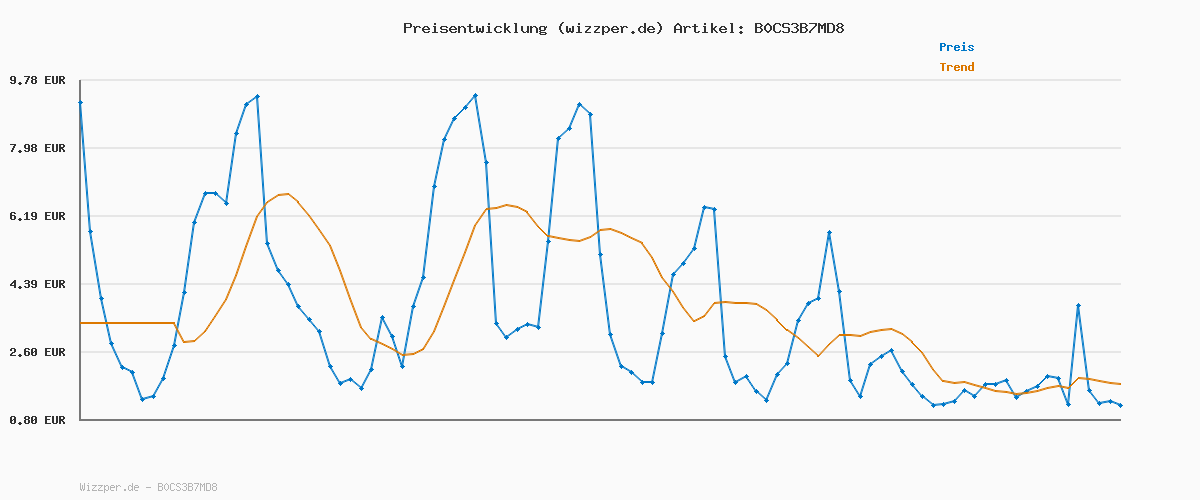Click the blue price spike near the right end
The height and width of the screenshot is (500, 1200).
1078,305
